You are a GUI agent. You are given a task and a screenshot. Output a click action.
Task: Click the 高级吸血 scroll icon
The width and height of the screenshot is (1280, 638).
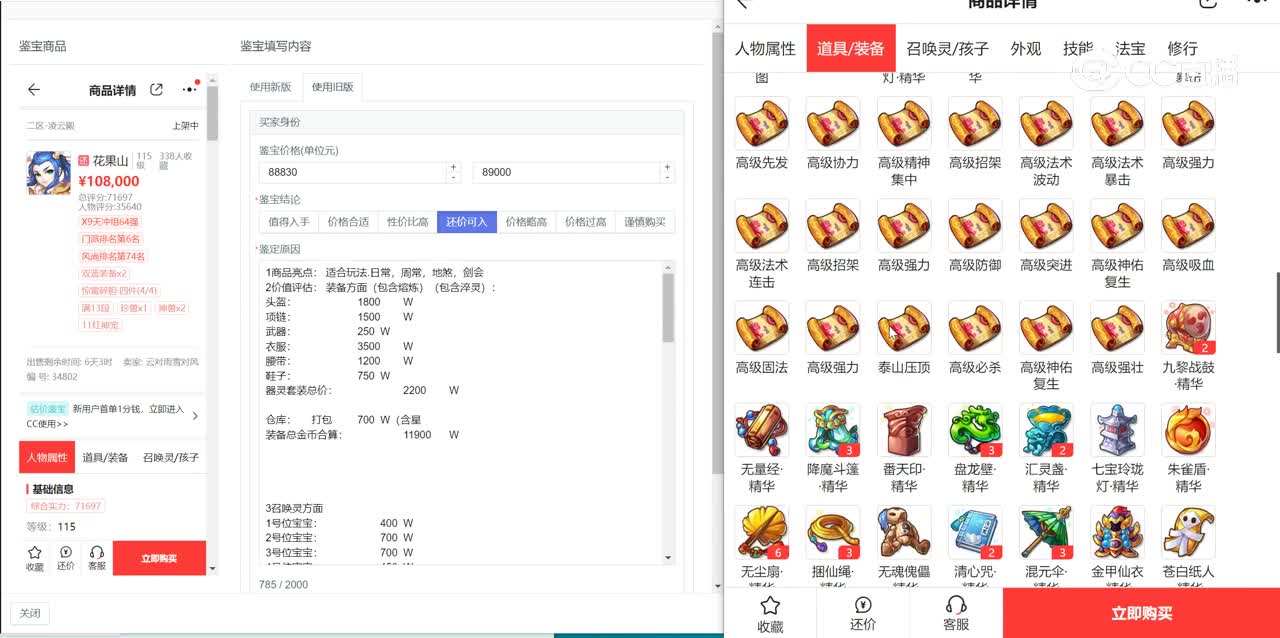[x=1188, y=226]
